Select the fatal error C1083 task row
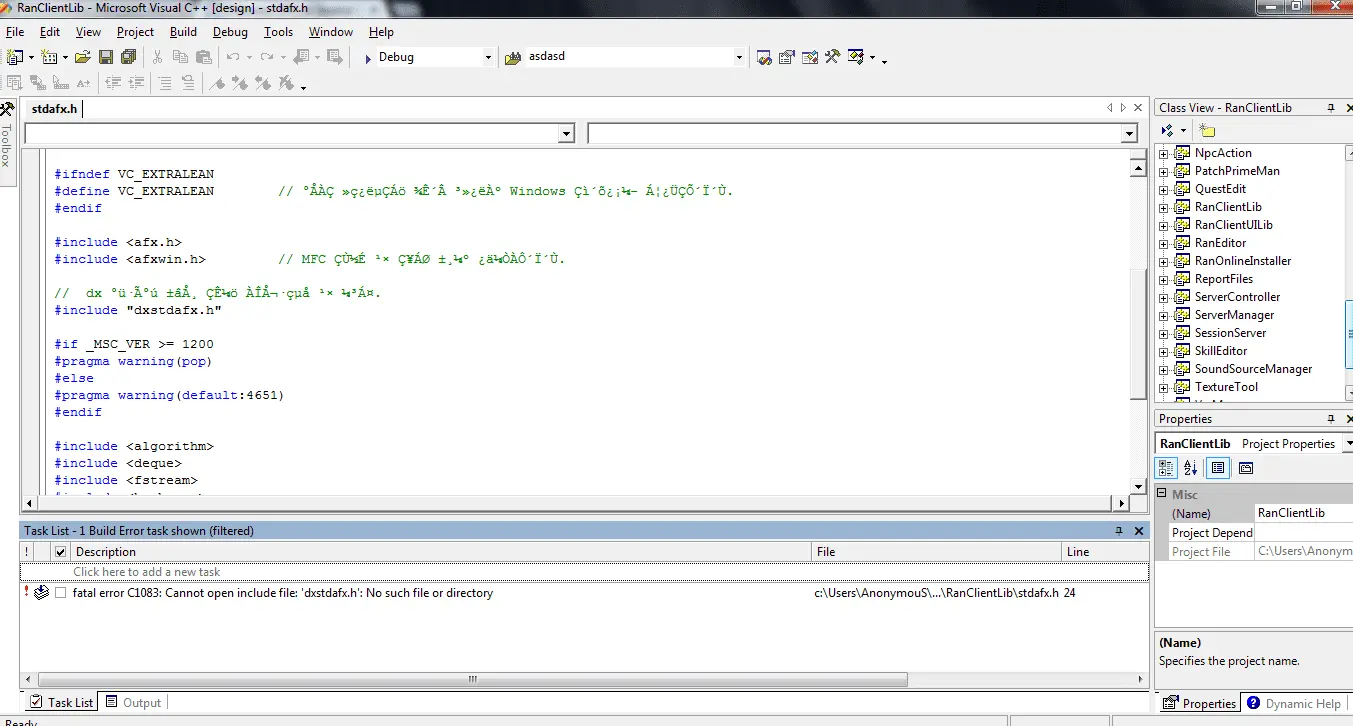This screenshot has width=1353, height=726. (x=584, y=593)
